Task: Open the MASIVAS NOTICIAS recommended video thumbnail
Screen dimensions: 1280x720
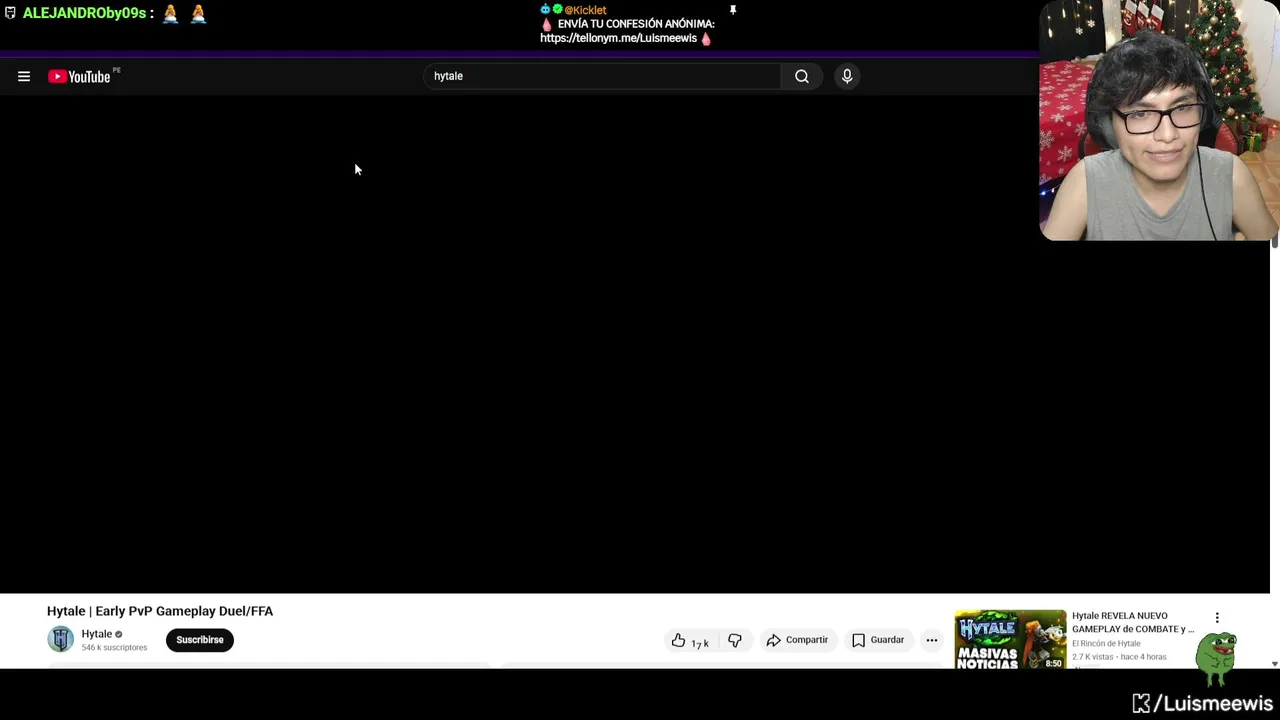Action: 1010,639
